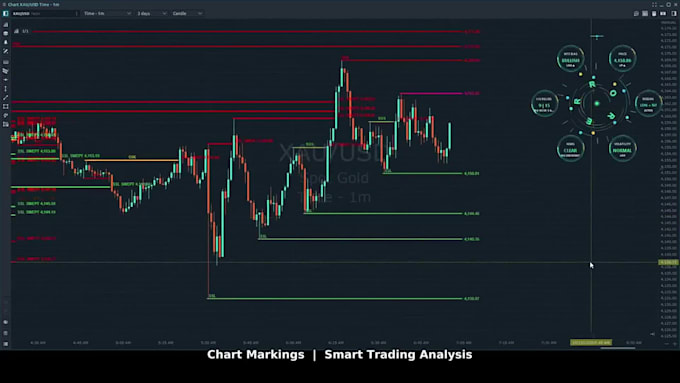Expand the indicator legend icon next to 1/1

[x=16, y=31]
